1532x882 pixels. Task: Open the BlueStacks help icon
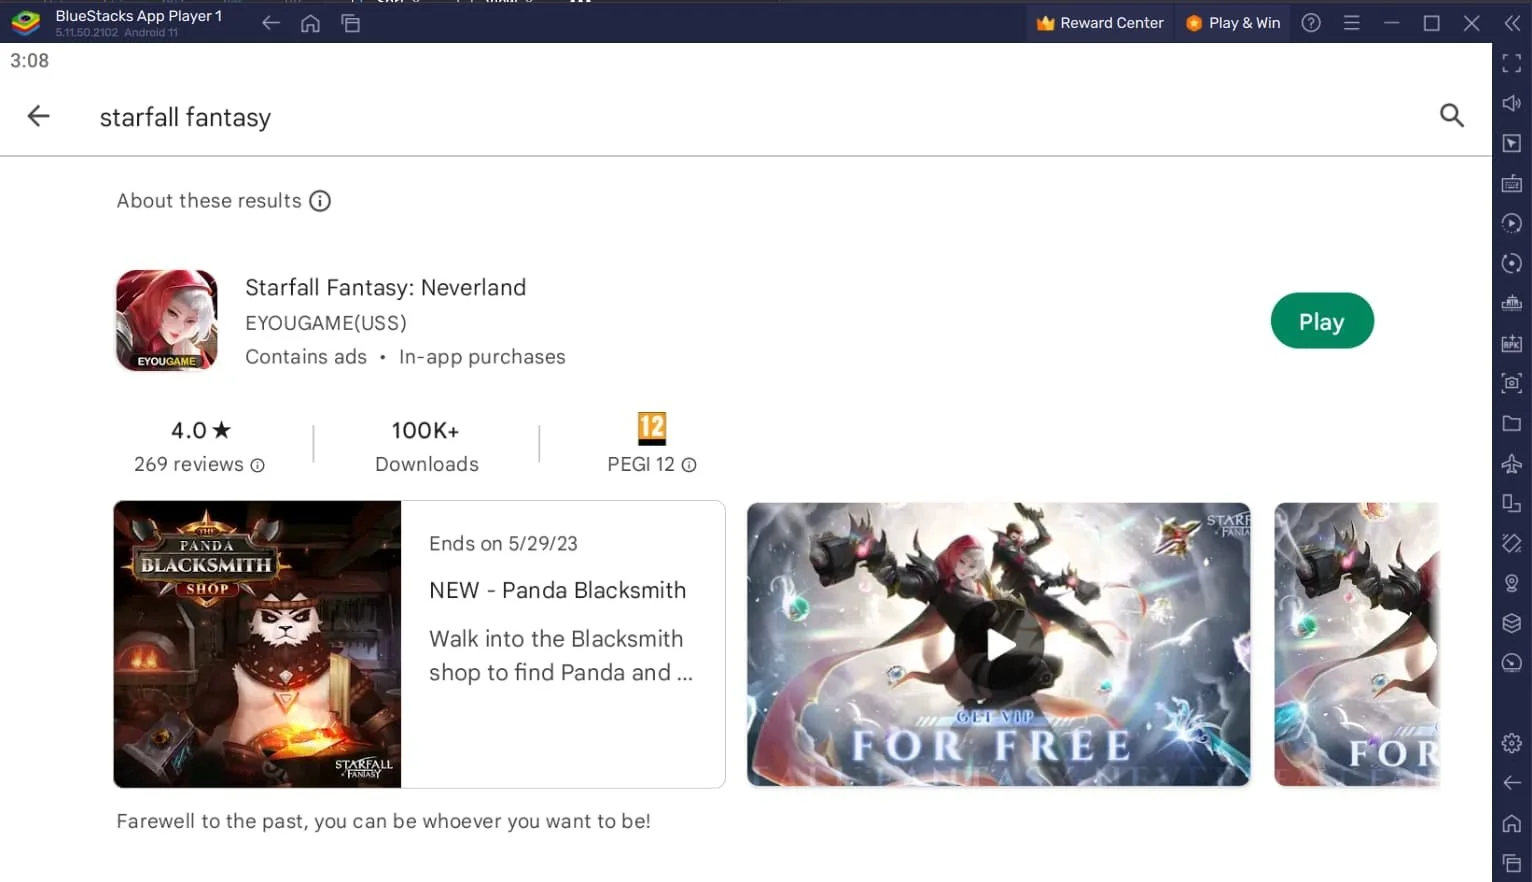click(1311, 23)
